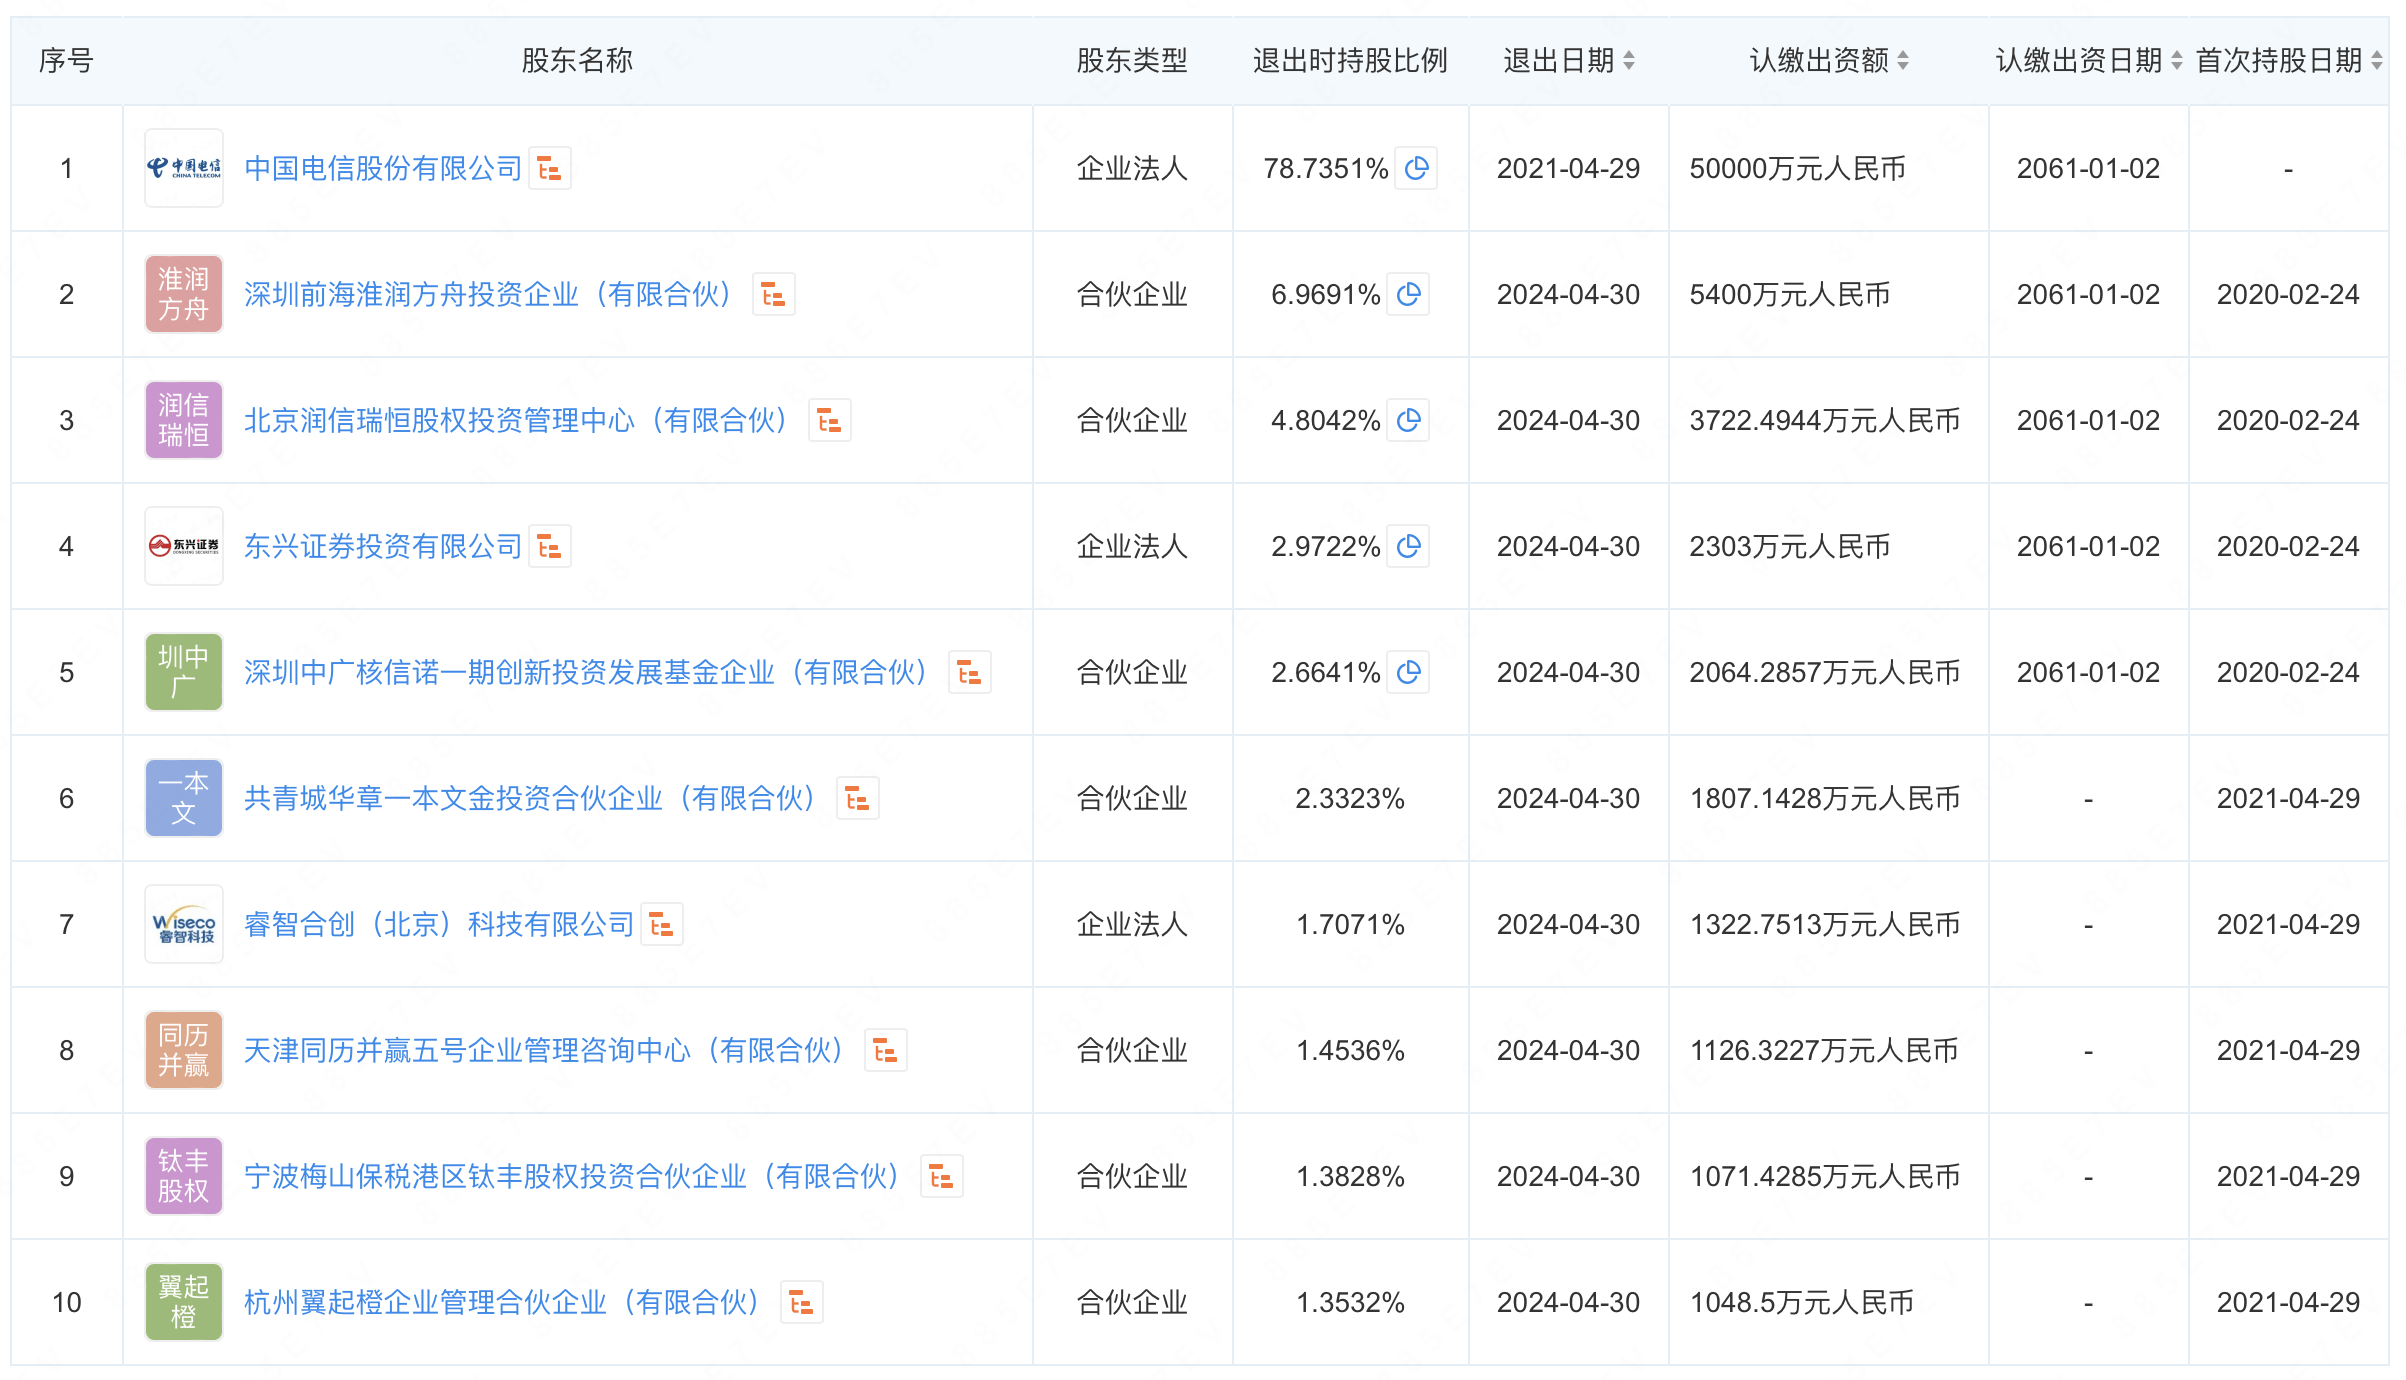Sort by 退出日期 column
Viewport: 2406px width, 1380px height.
(1629, 61)
